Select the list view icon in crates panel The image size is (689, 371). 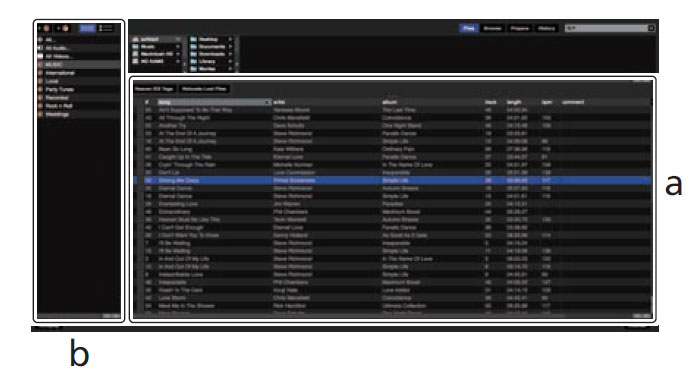coord(106,29)
